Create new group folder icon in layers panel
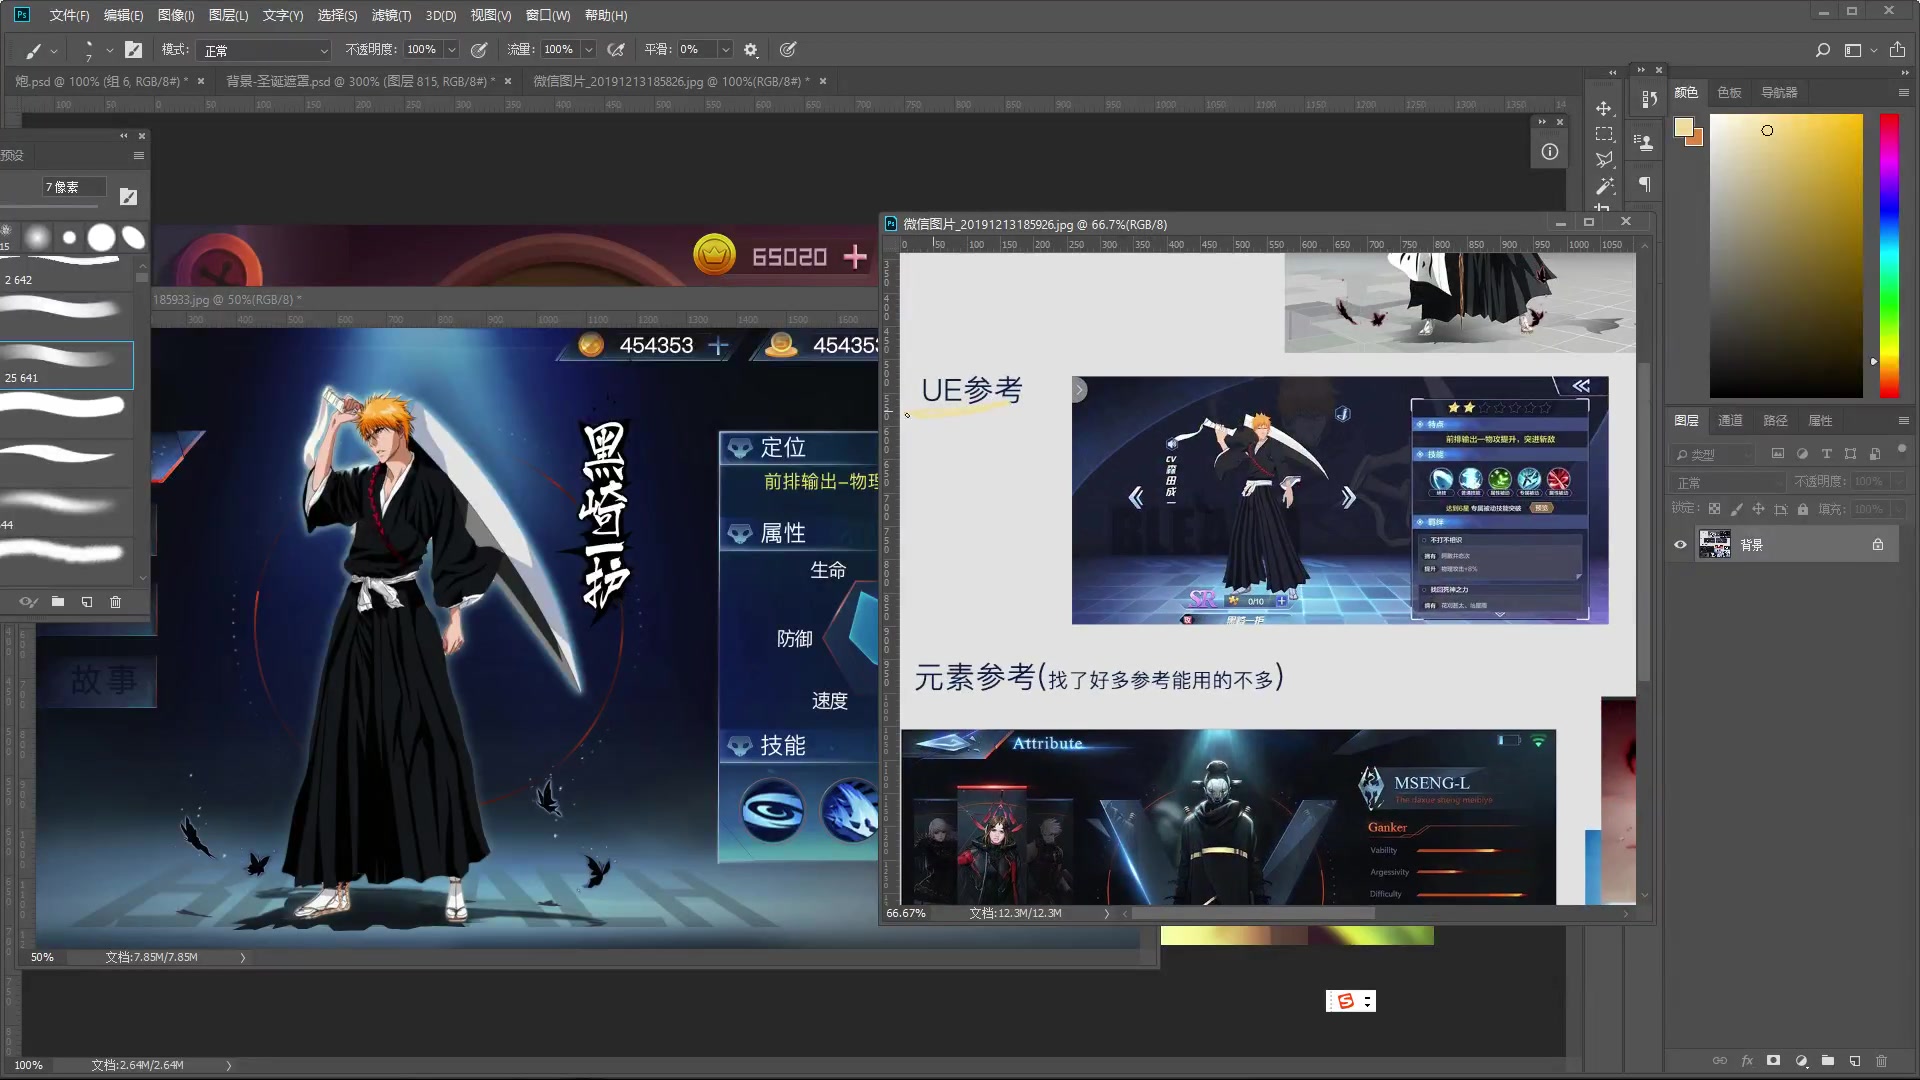Image resolution: width=1920 pixels, height=1080 pixels. click(x=1828, y=1061)
